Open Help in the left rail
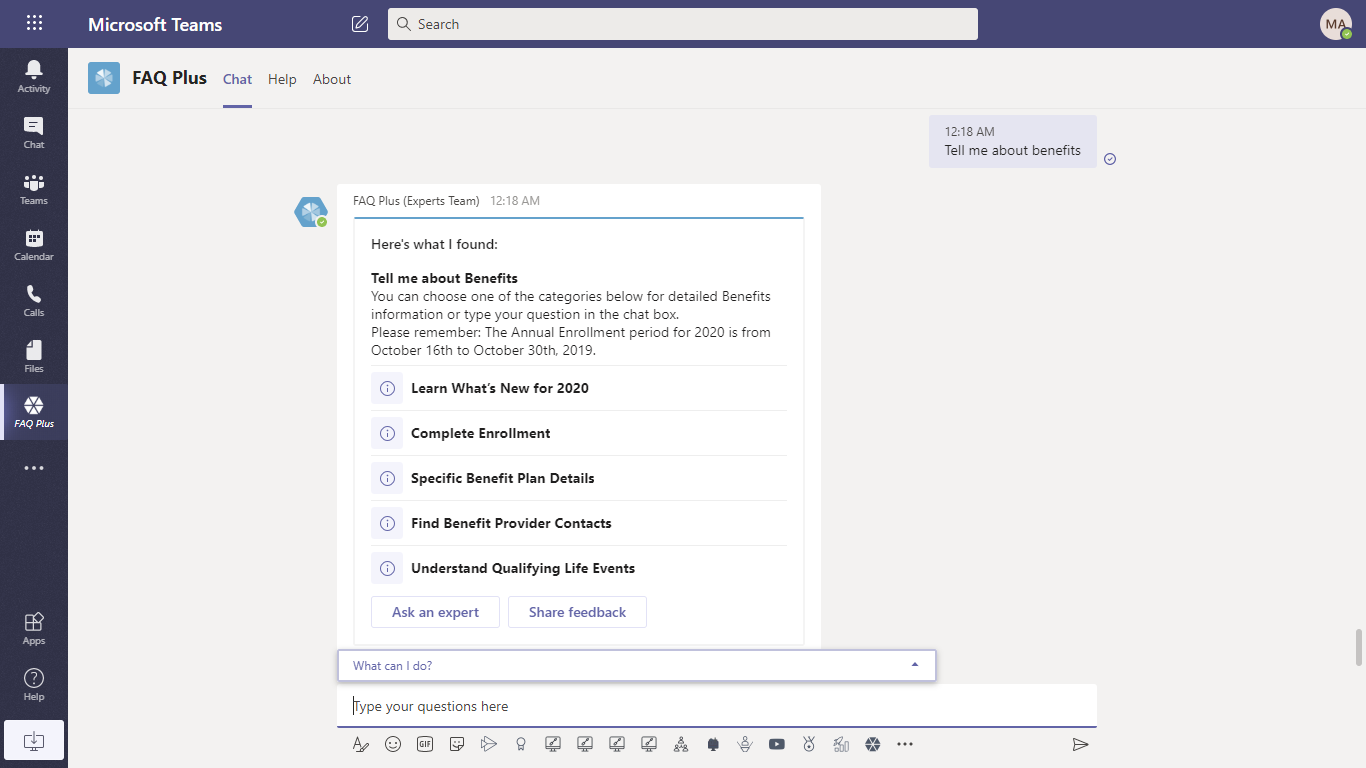Viewport: 1366px width, 768px height. click(34, 684)
